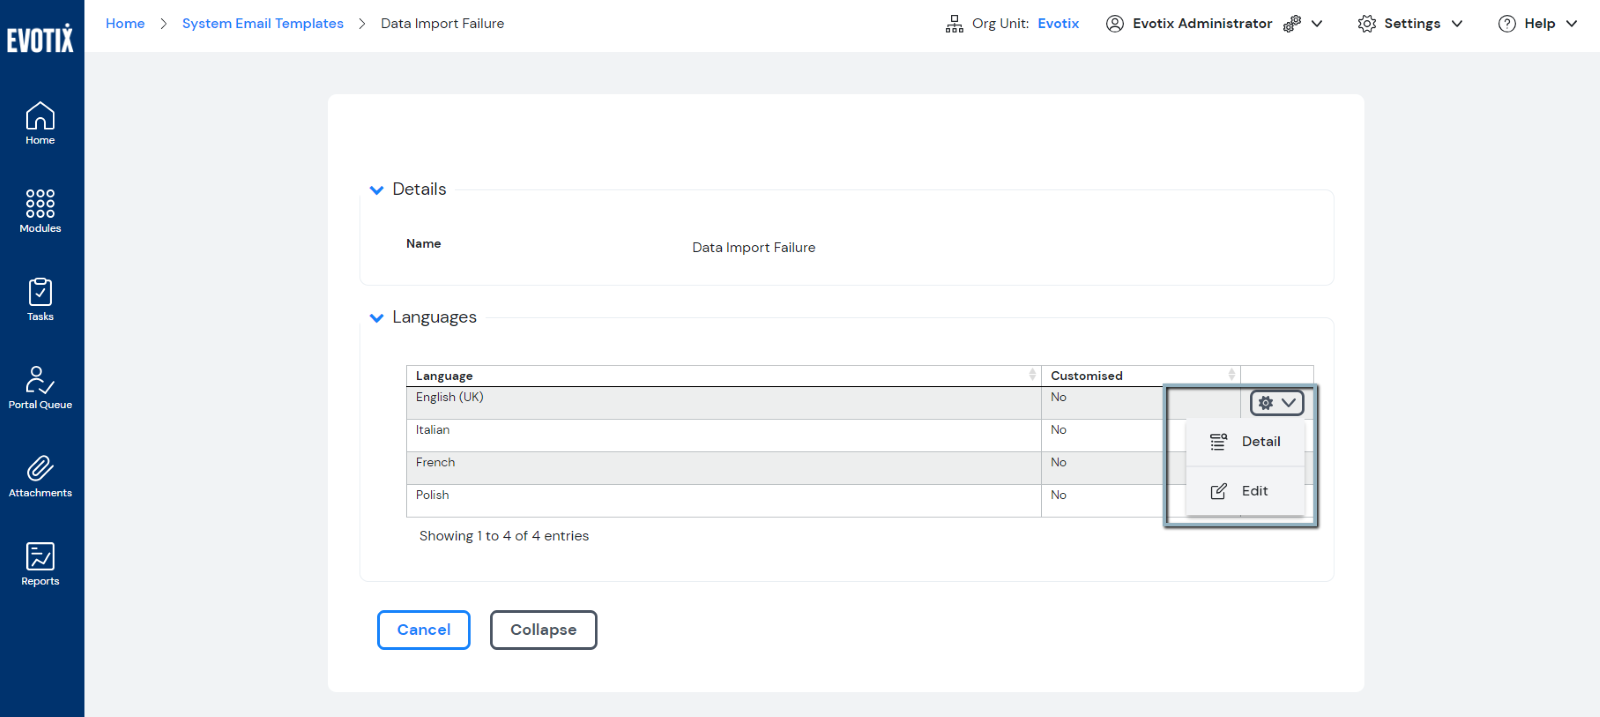Click Data Import Failure breadcrumb text
The width and height of the screenshot is (1600, 717).
pos(442,24)
